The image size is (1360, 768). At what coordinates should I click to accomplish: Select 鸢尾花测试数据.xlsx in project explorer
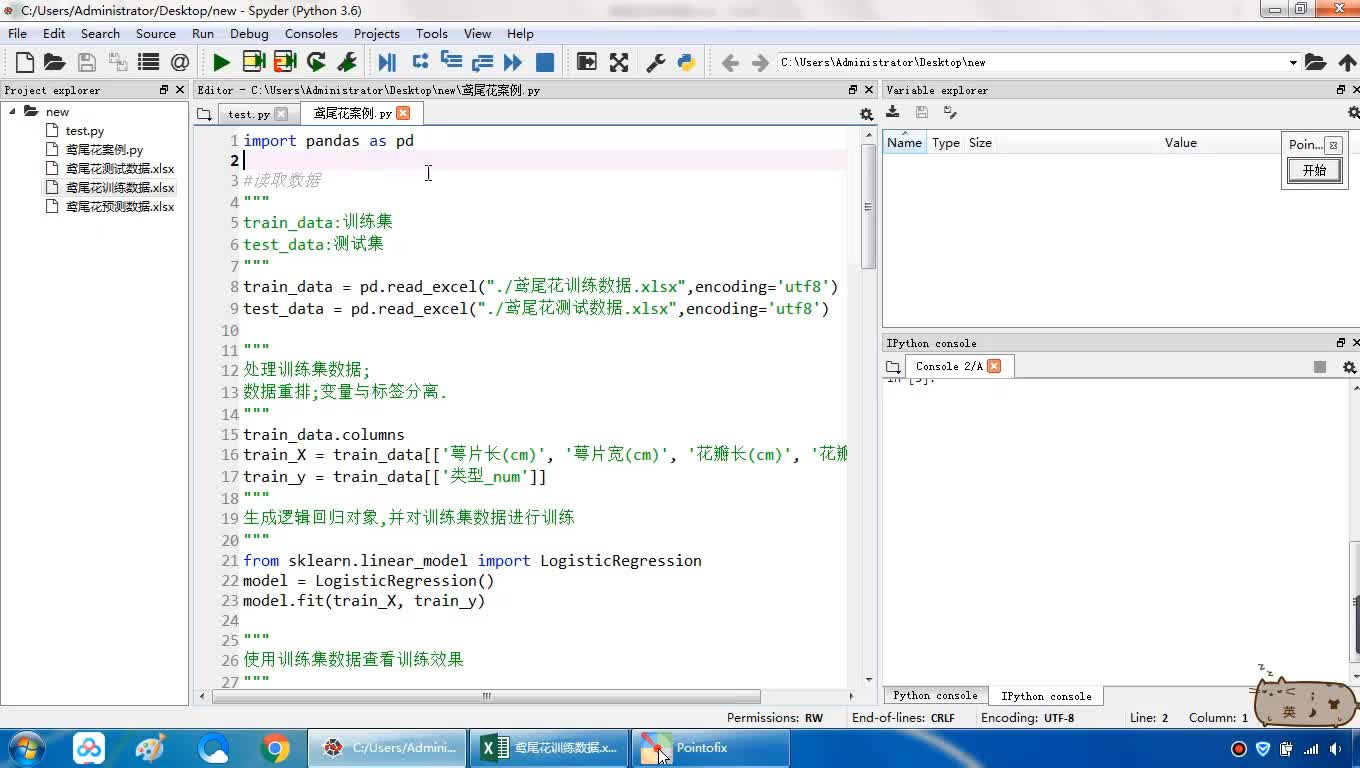(x=119, y=169)
